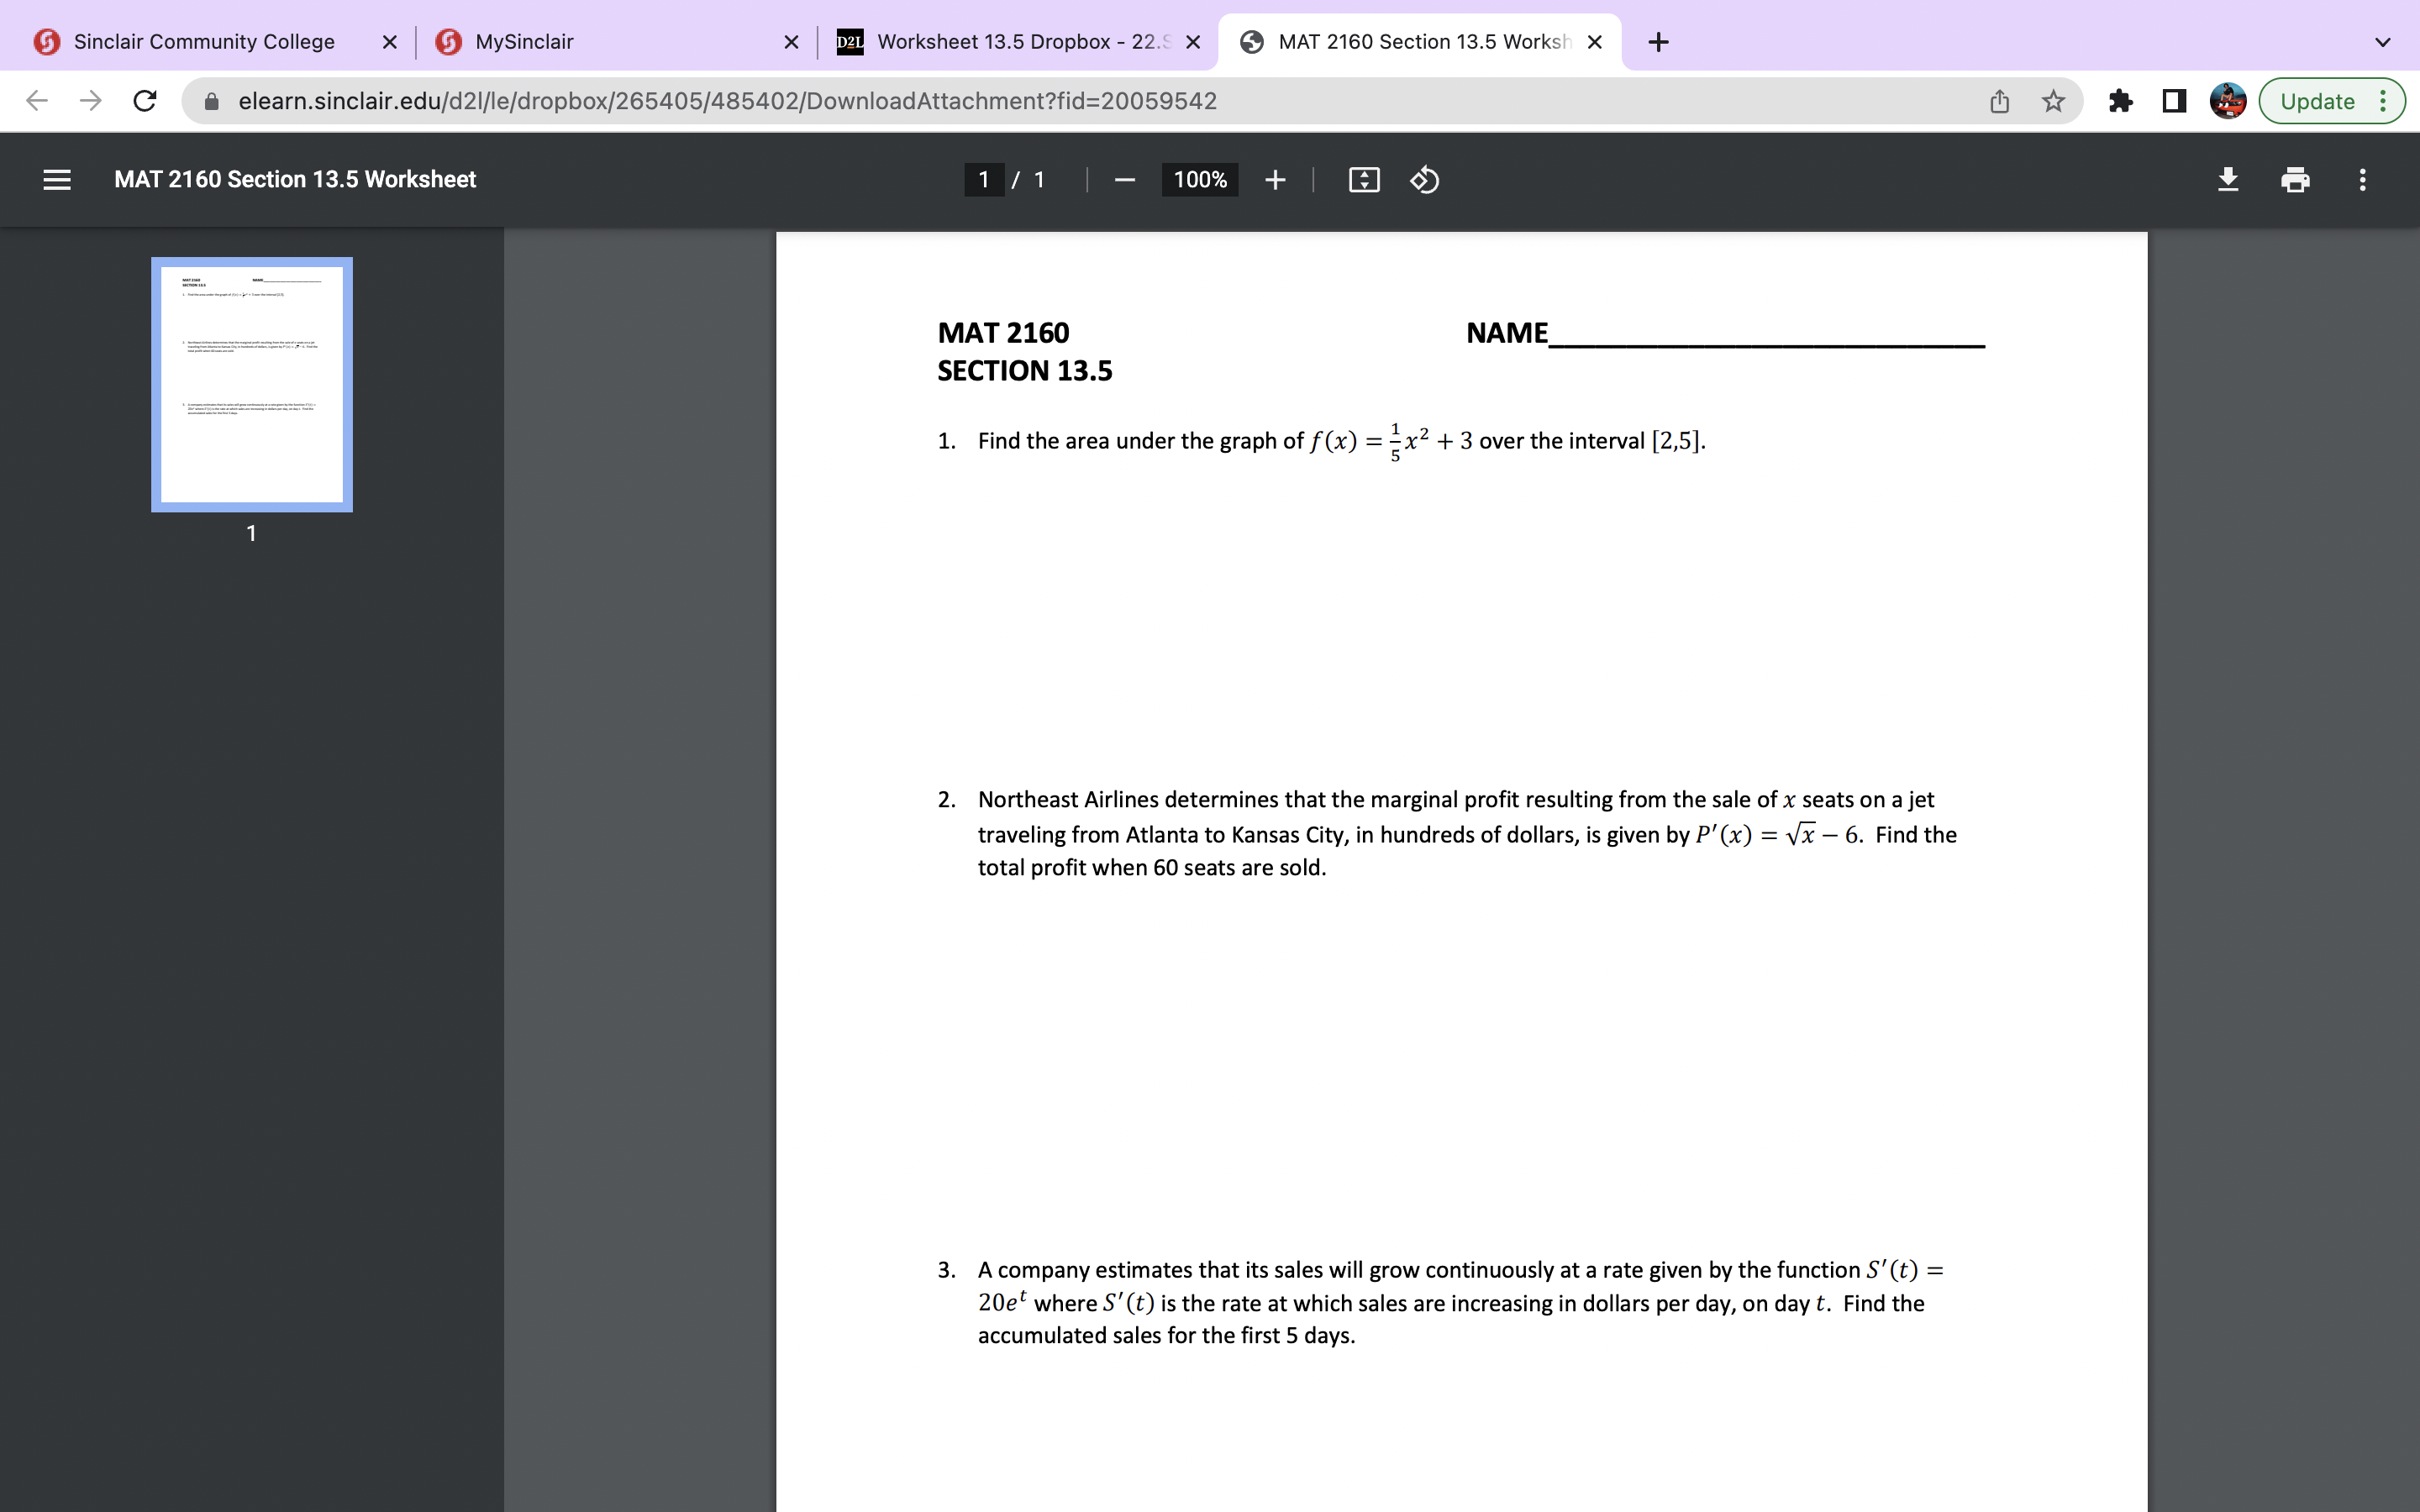Open the PDF viewer's three-dot options menu
The height and width of the screenshot is (1512, 2420).
pos(2362,180)
